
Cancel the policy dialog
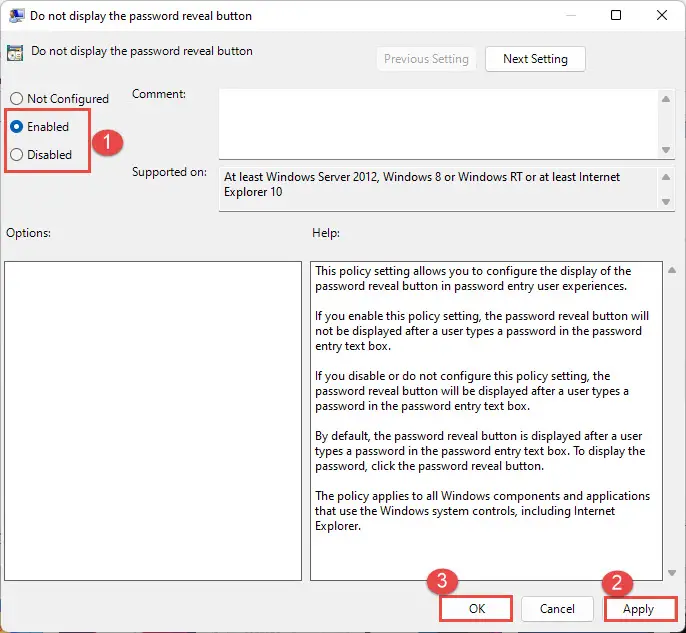tap(557, 609)
